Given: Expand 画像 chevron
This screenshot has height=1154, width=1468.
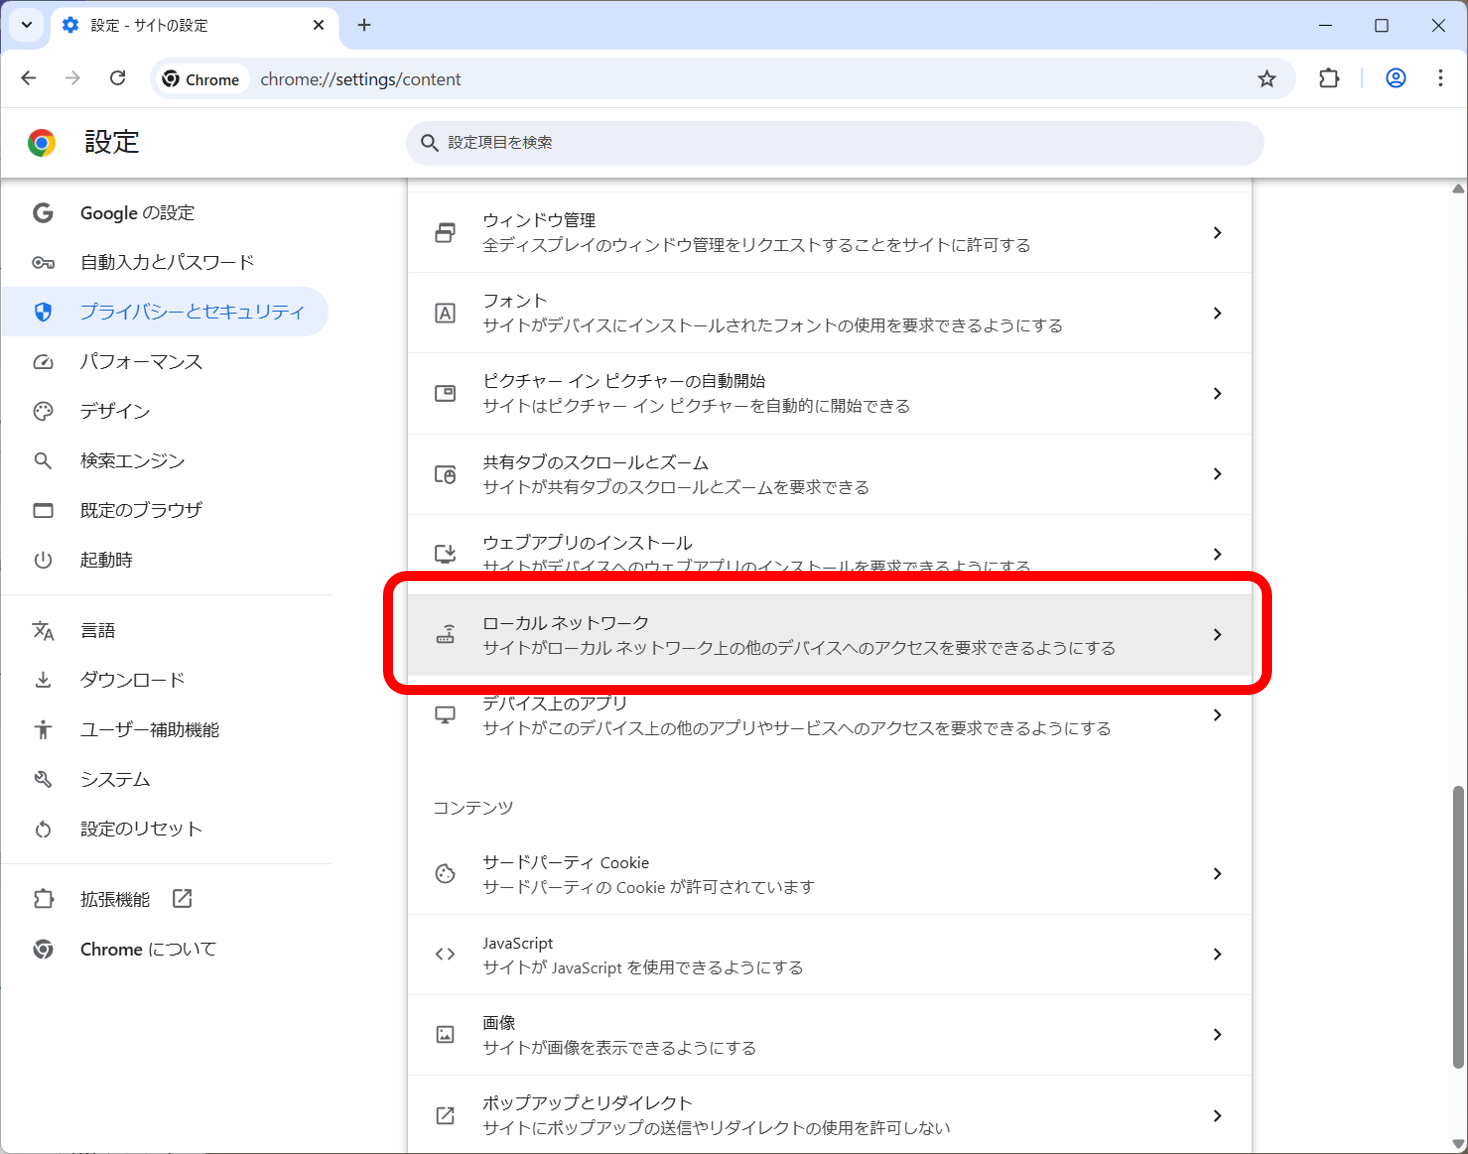Looking at the screenshot, I should pyautogui.click(x=1217, y=1035).
